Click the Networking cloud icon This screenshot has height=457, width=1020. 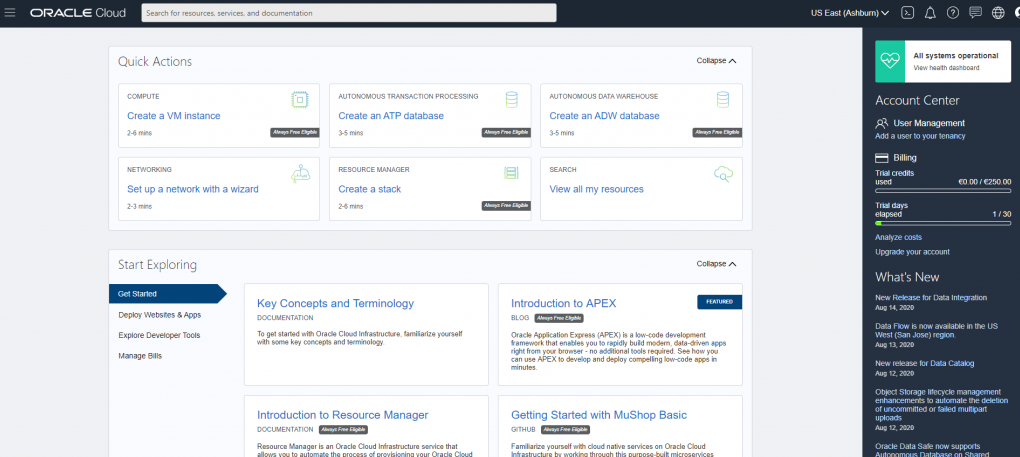[300, 174]
